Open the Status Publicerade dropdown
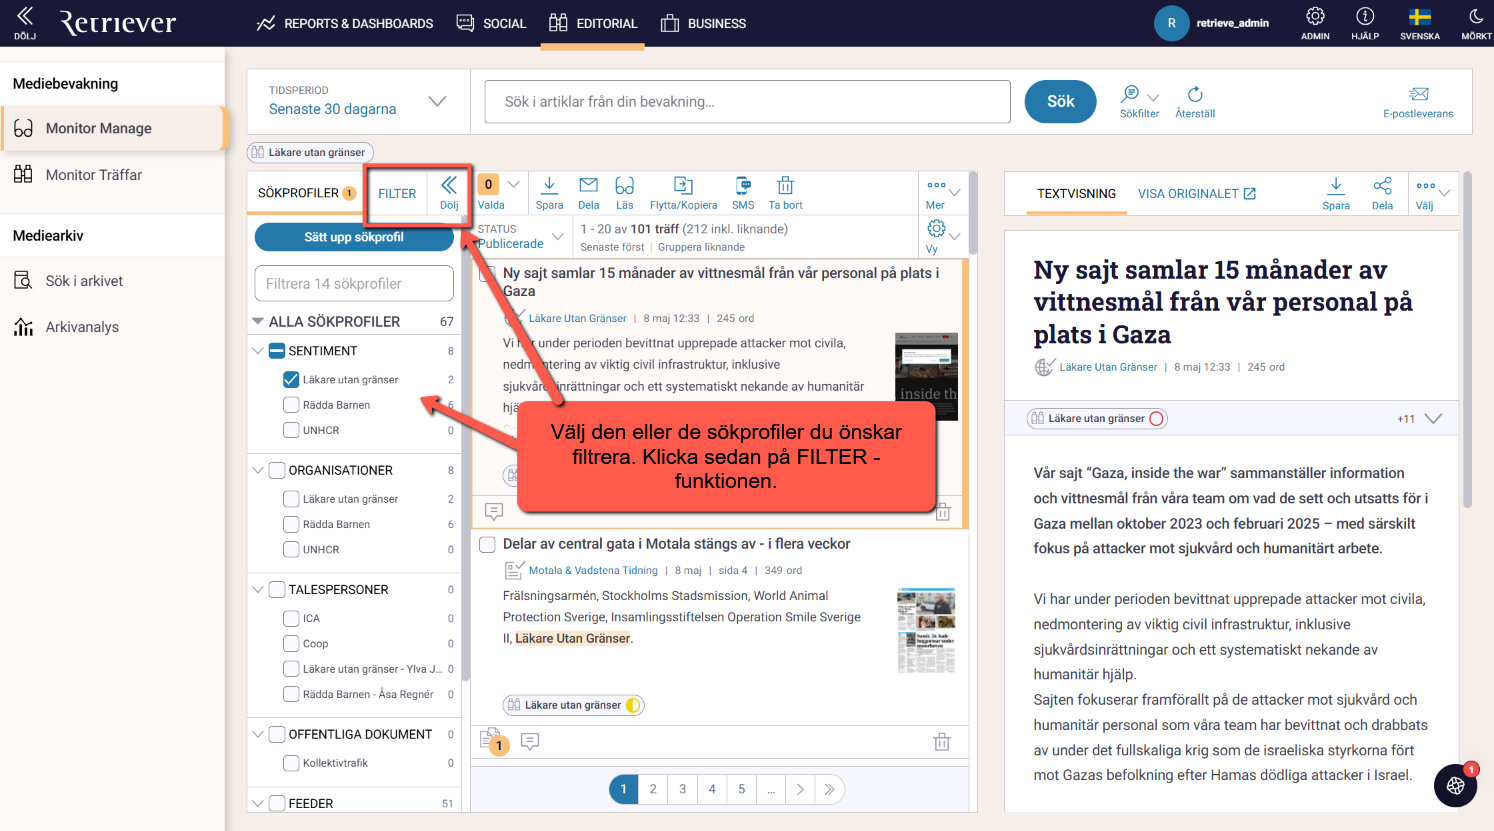The image size is (1494, 831). (521, 236)
